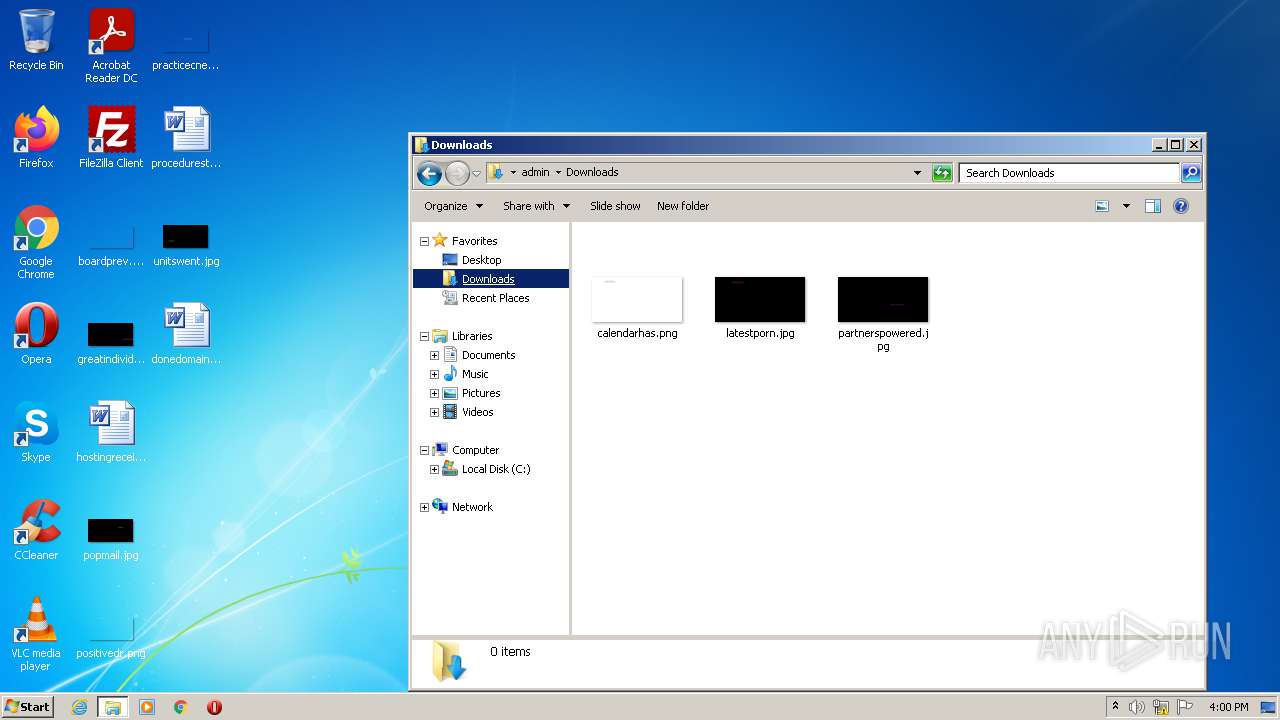This screenshot has height=720, width=1280.
Task: Open Explorer help icon
Action: pos(1181,206)
